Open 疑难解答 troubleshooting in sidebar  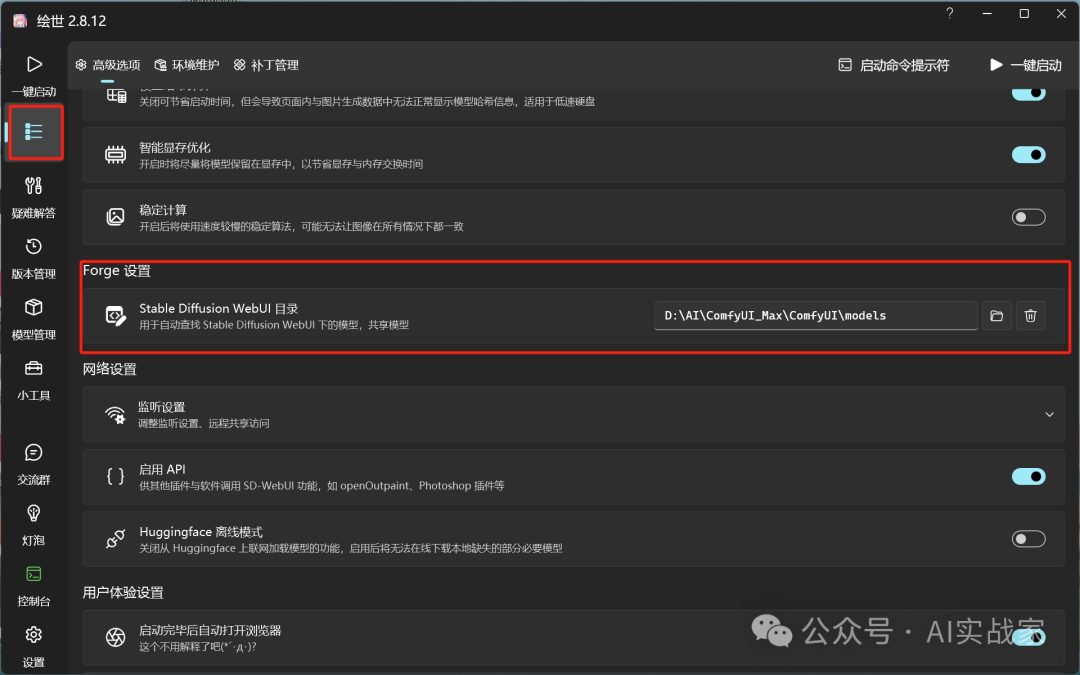click(34, 198)
